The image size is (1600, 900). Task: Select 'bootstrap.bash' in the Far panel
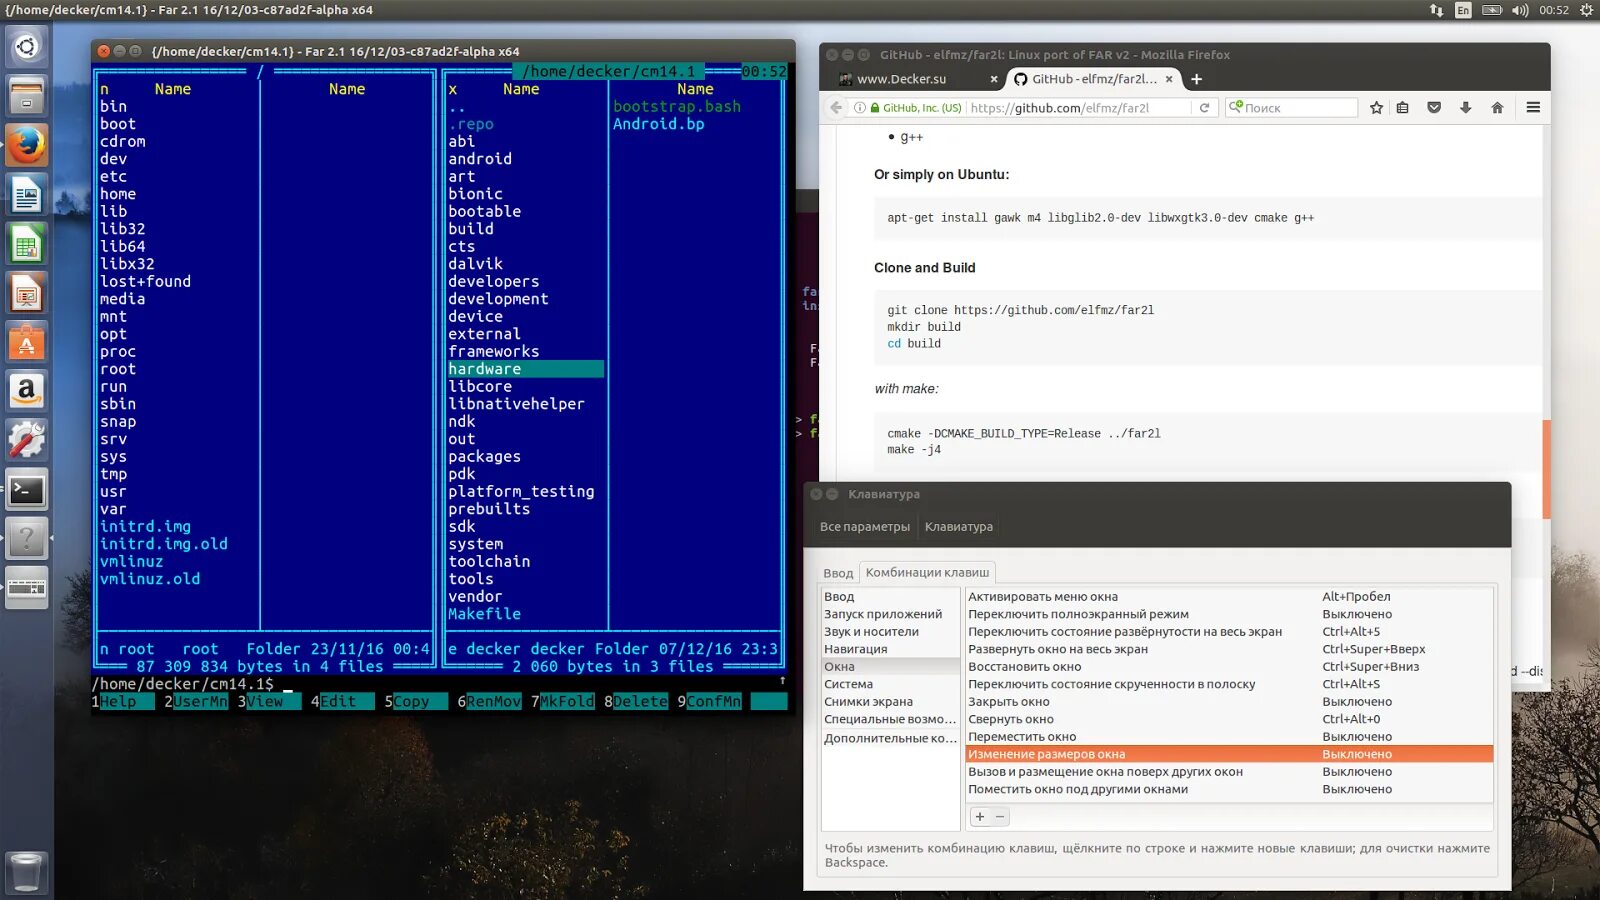click(x=677, y=106)
